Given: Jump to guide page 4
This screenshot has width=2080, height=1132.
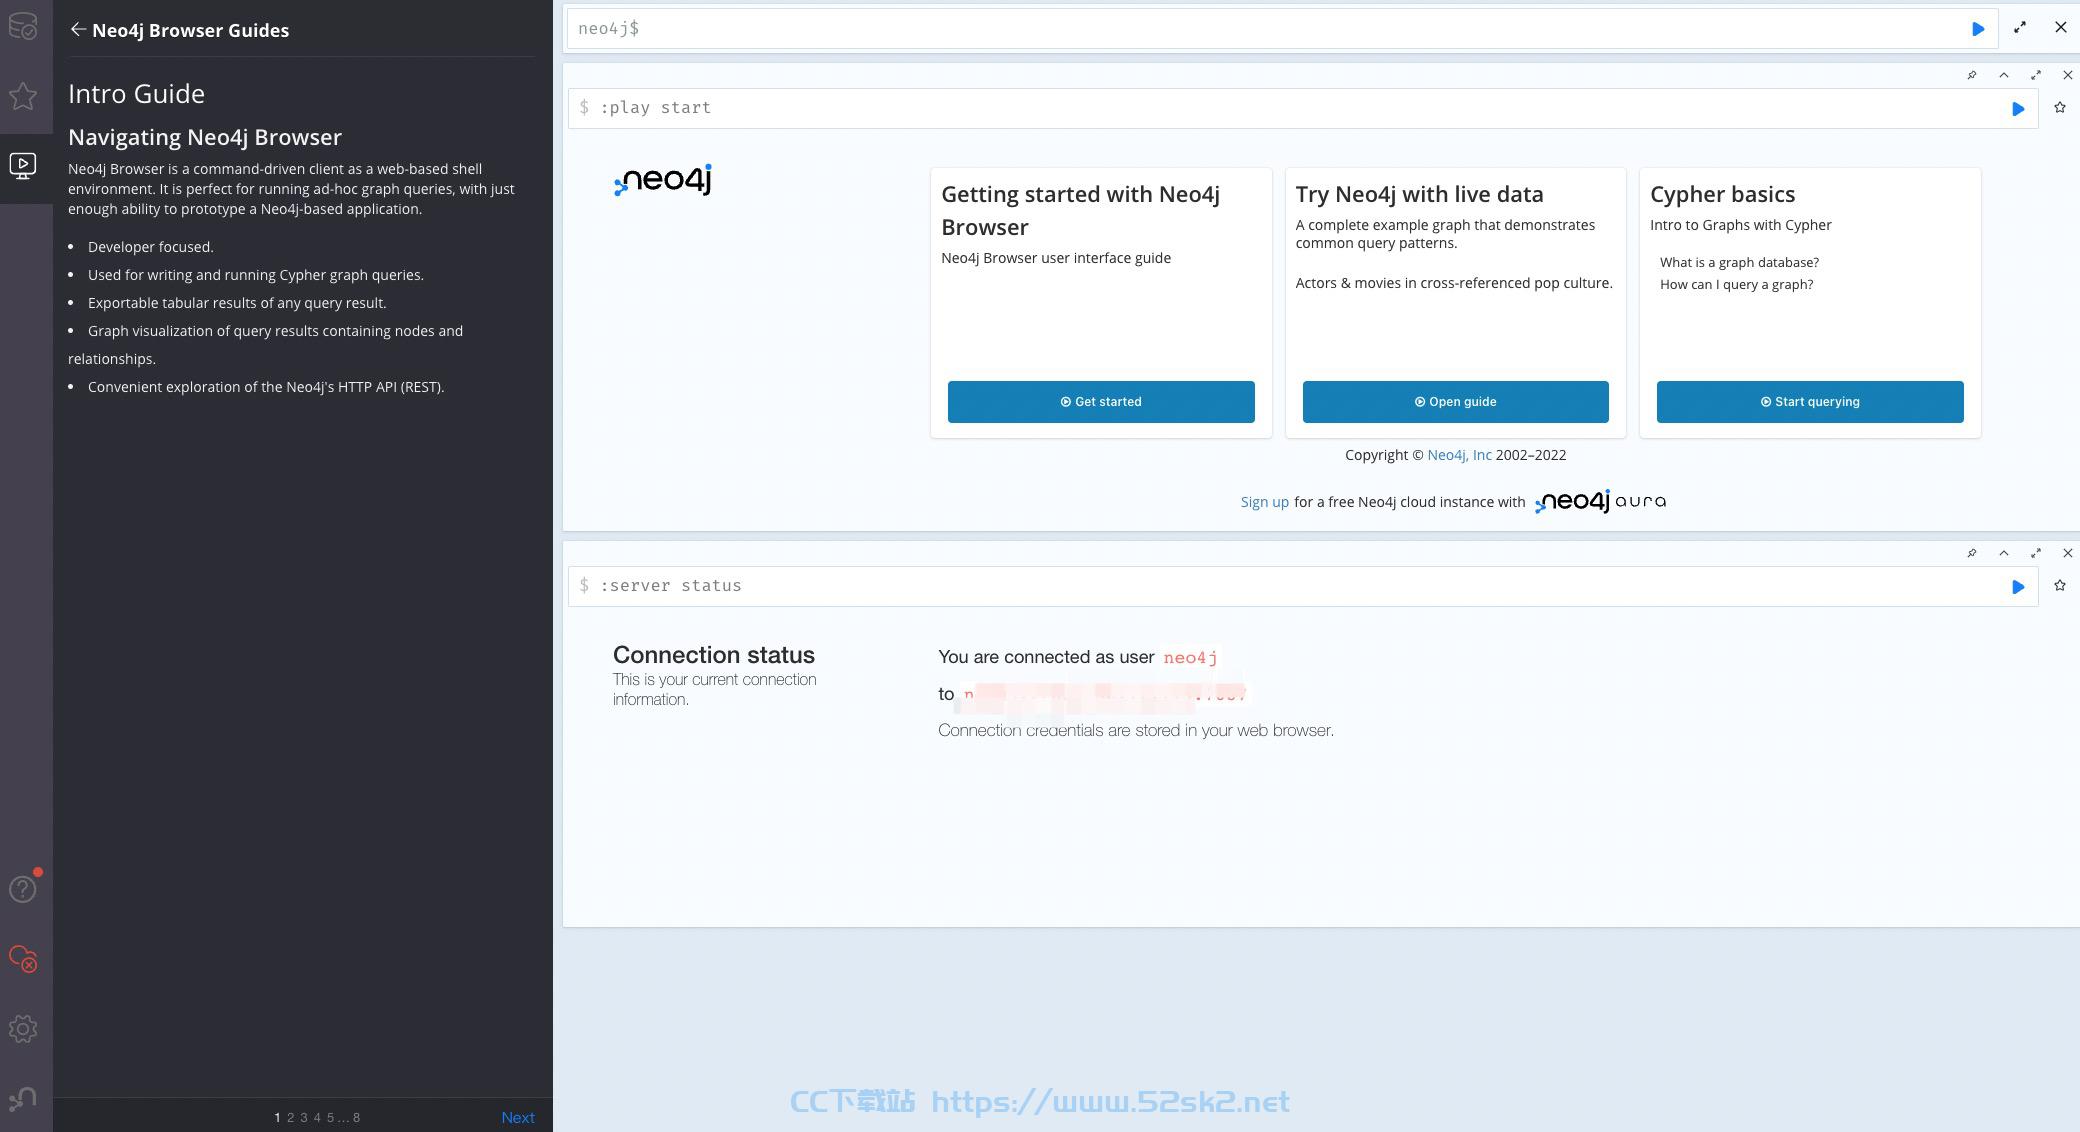Looking at the screenshot, I should (x=317, y=1118).
